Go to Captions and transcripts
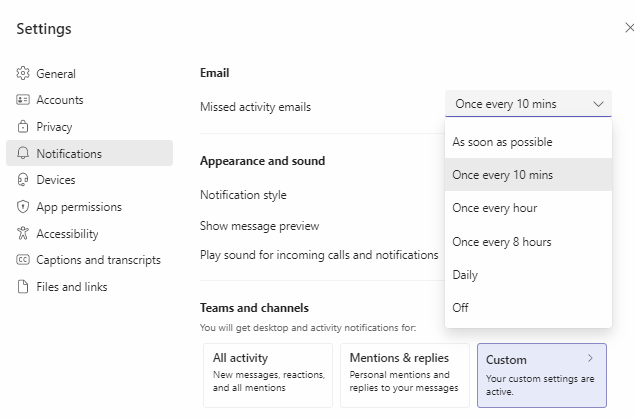634x419 pixels. coord(89,260)
